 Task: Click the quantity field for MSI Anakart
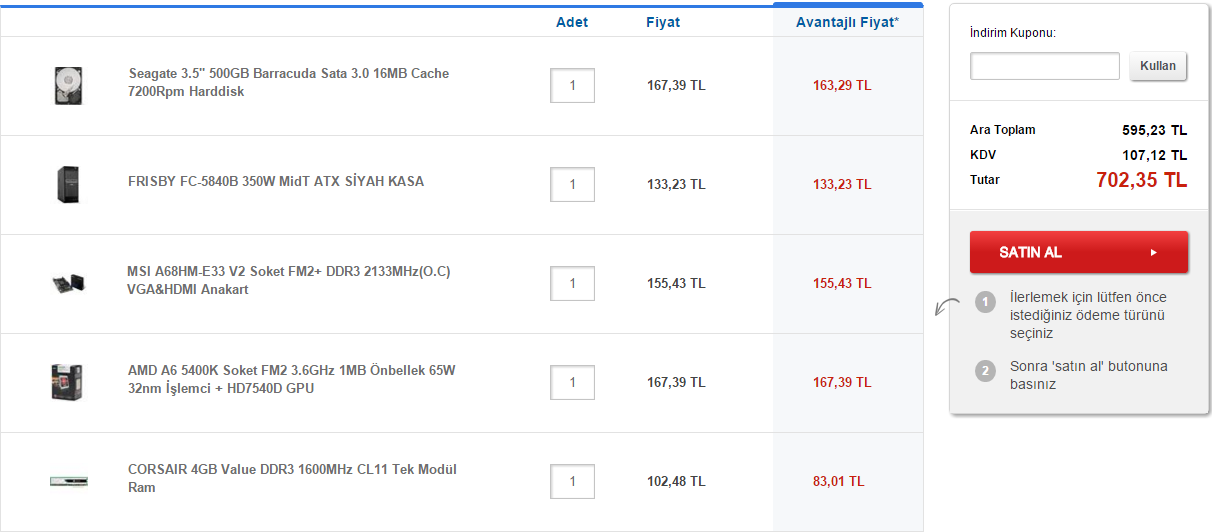coord(572,283)
